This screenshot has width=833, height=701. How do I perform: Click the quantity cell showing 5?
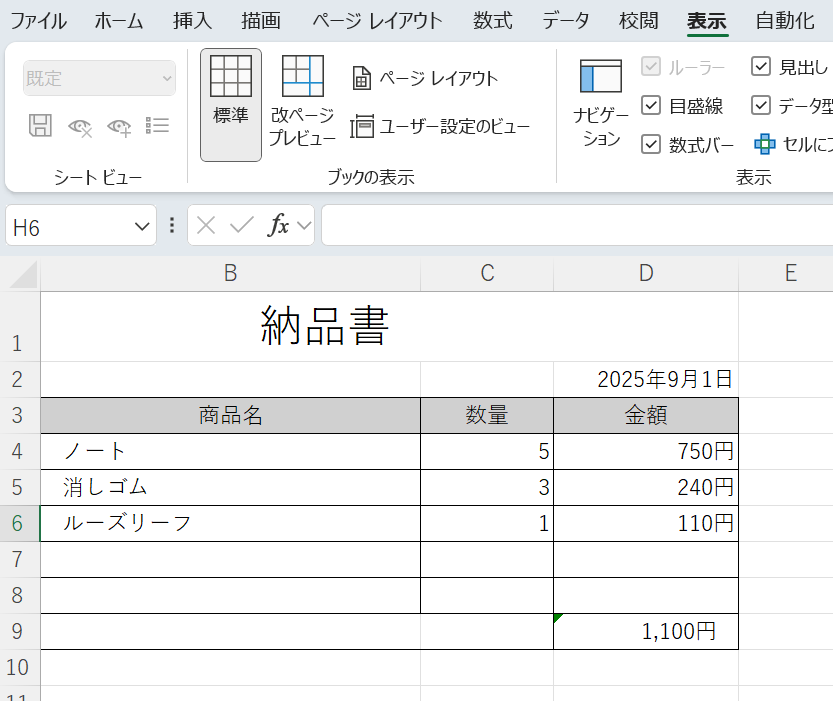[x=487, y=451]
